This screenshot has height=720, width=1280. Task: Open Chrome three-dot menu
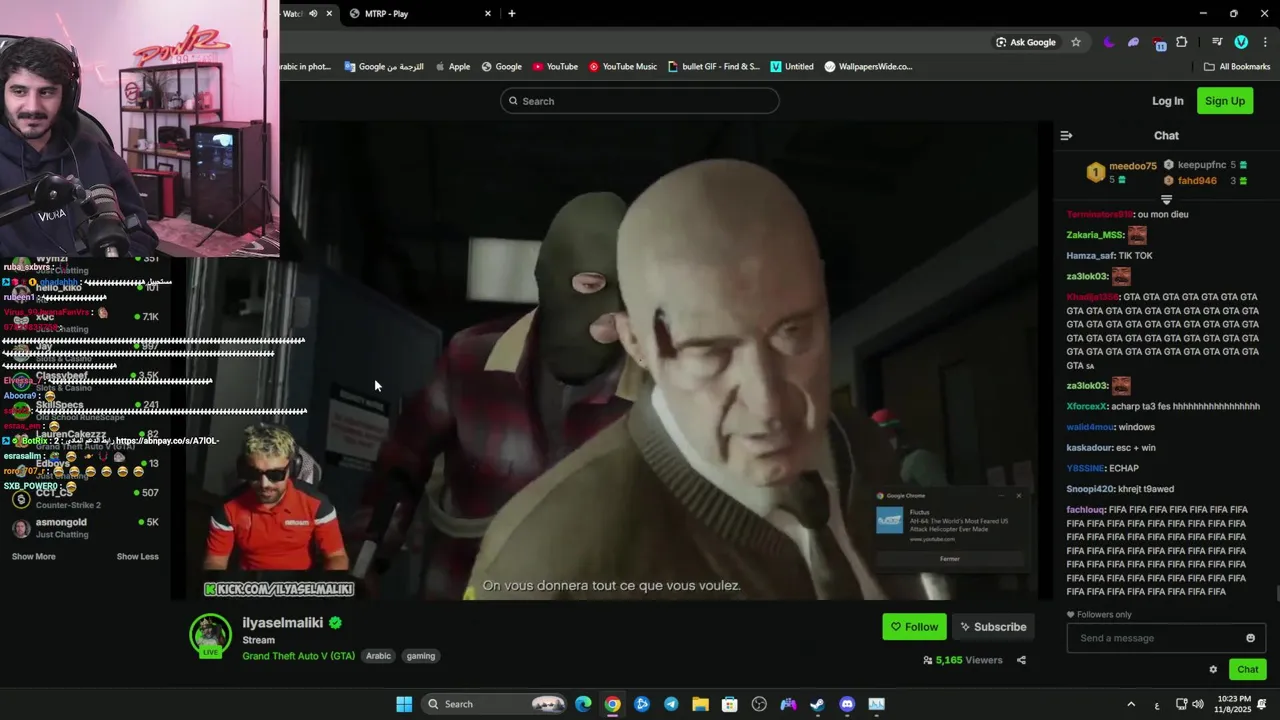click(x=1265, y=42)
